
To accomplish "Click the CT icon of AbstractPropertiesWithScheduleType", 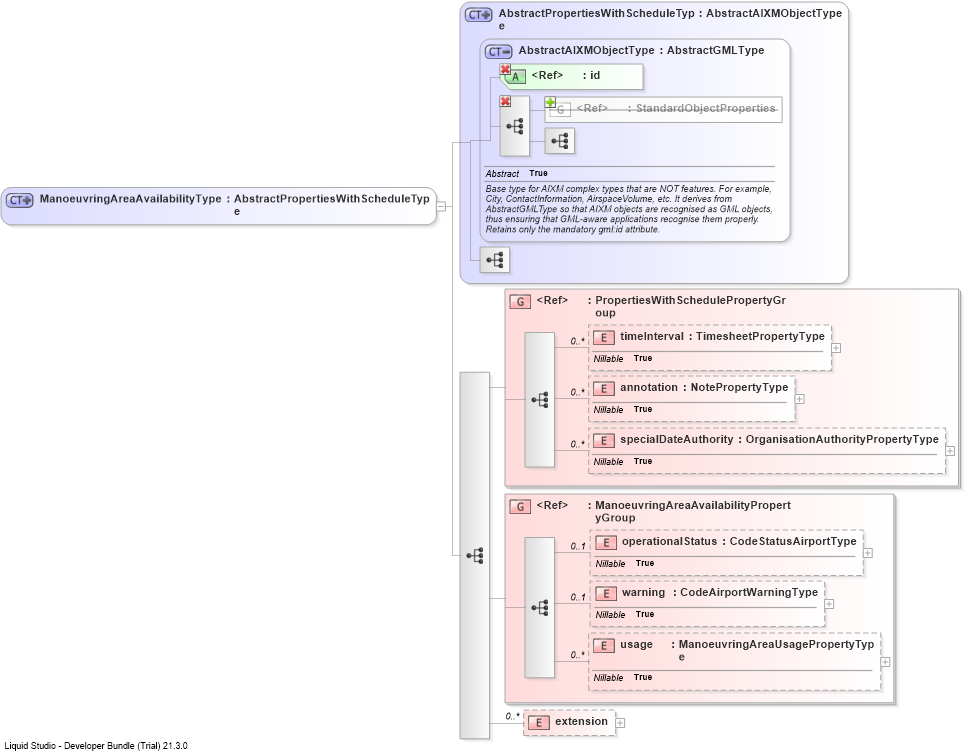I will (x=479, y=14).
